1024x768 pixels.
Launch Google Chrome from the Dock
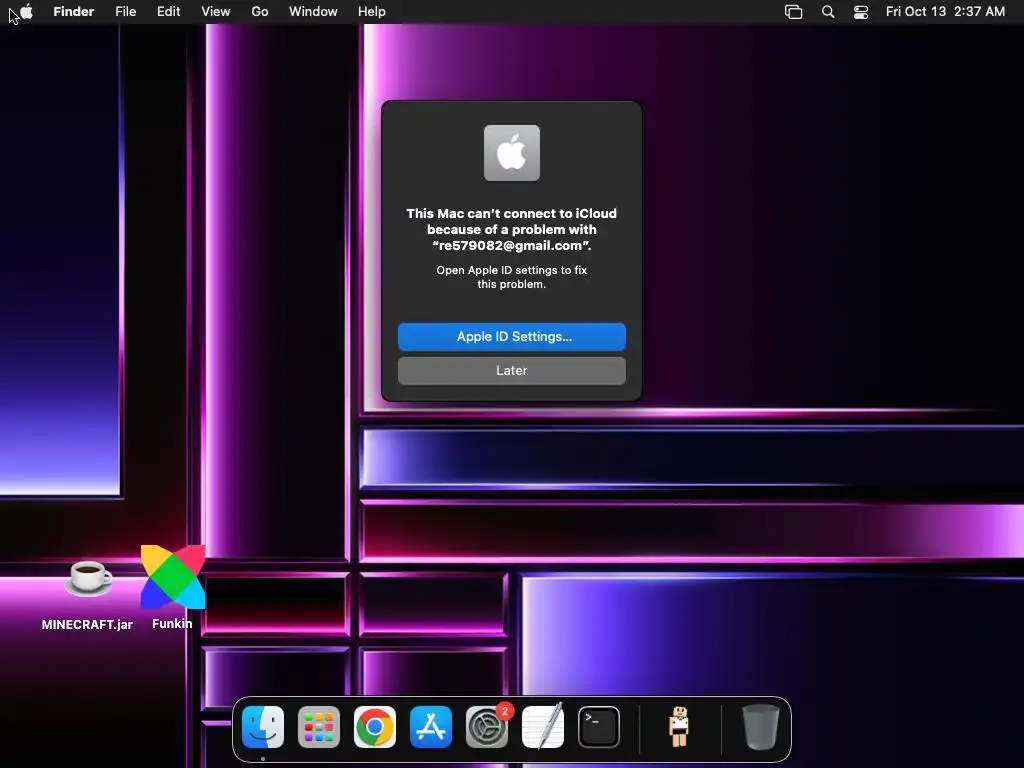[375, 727]
